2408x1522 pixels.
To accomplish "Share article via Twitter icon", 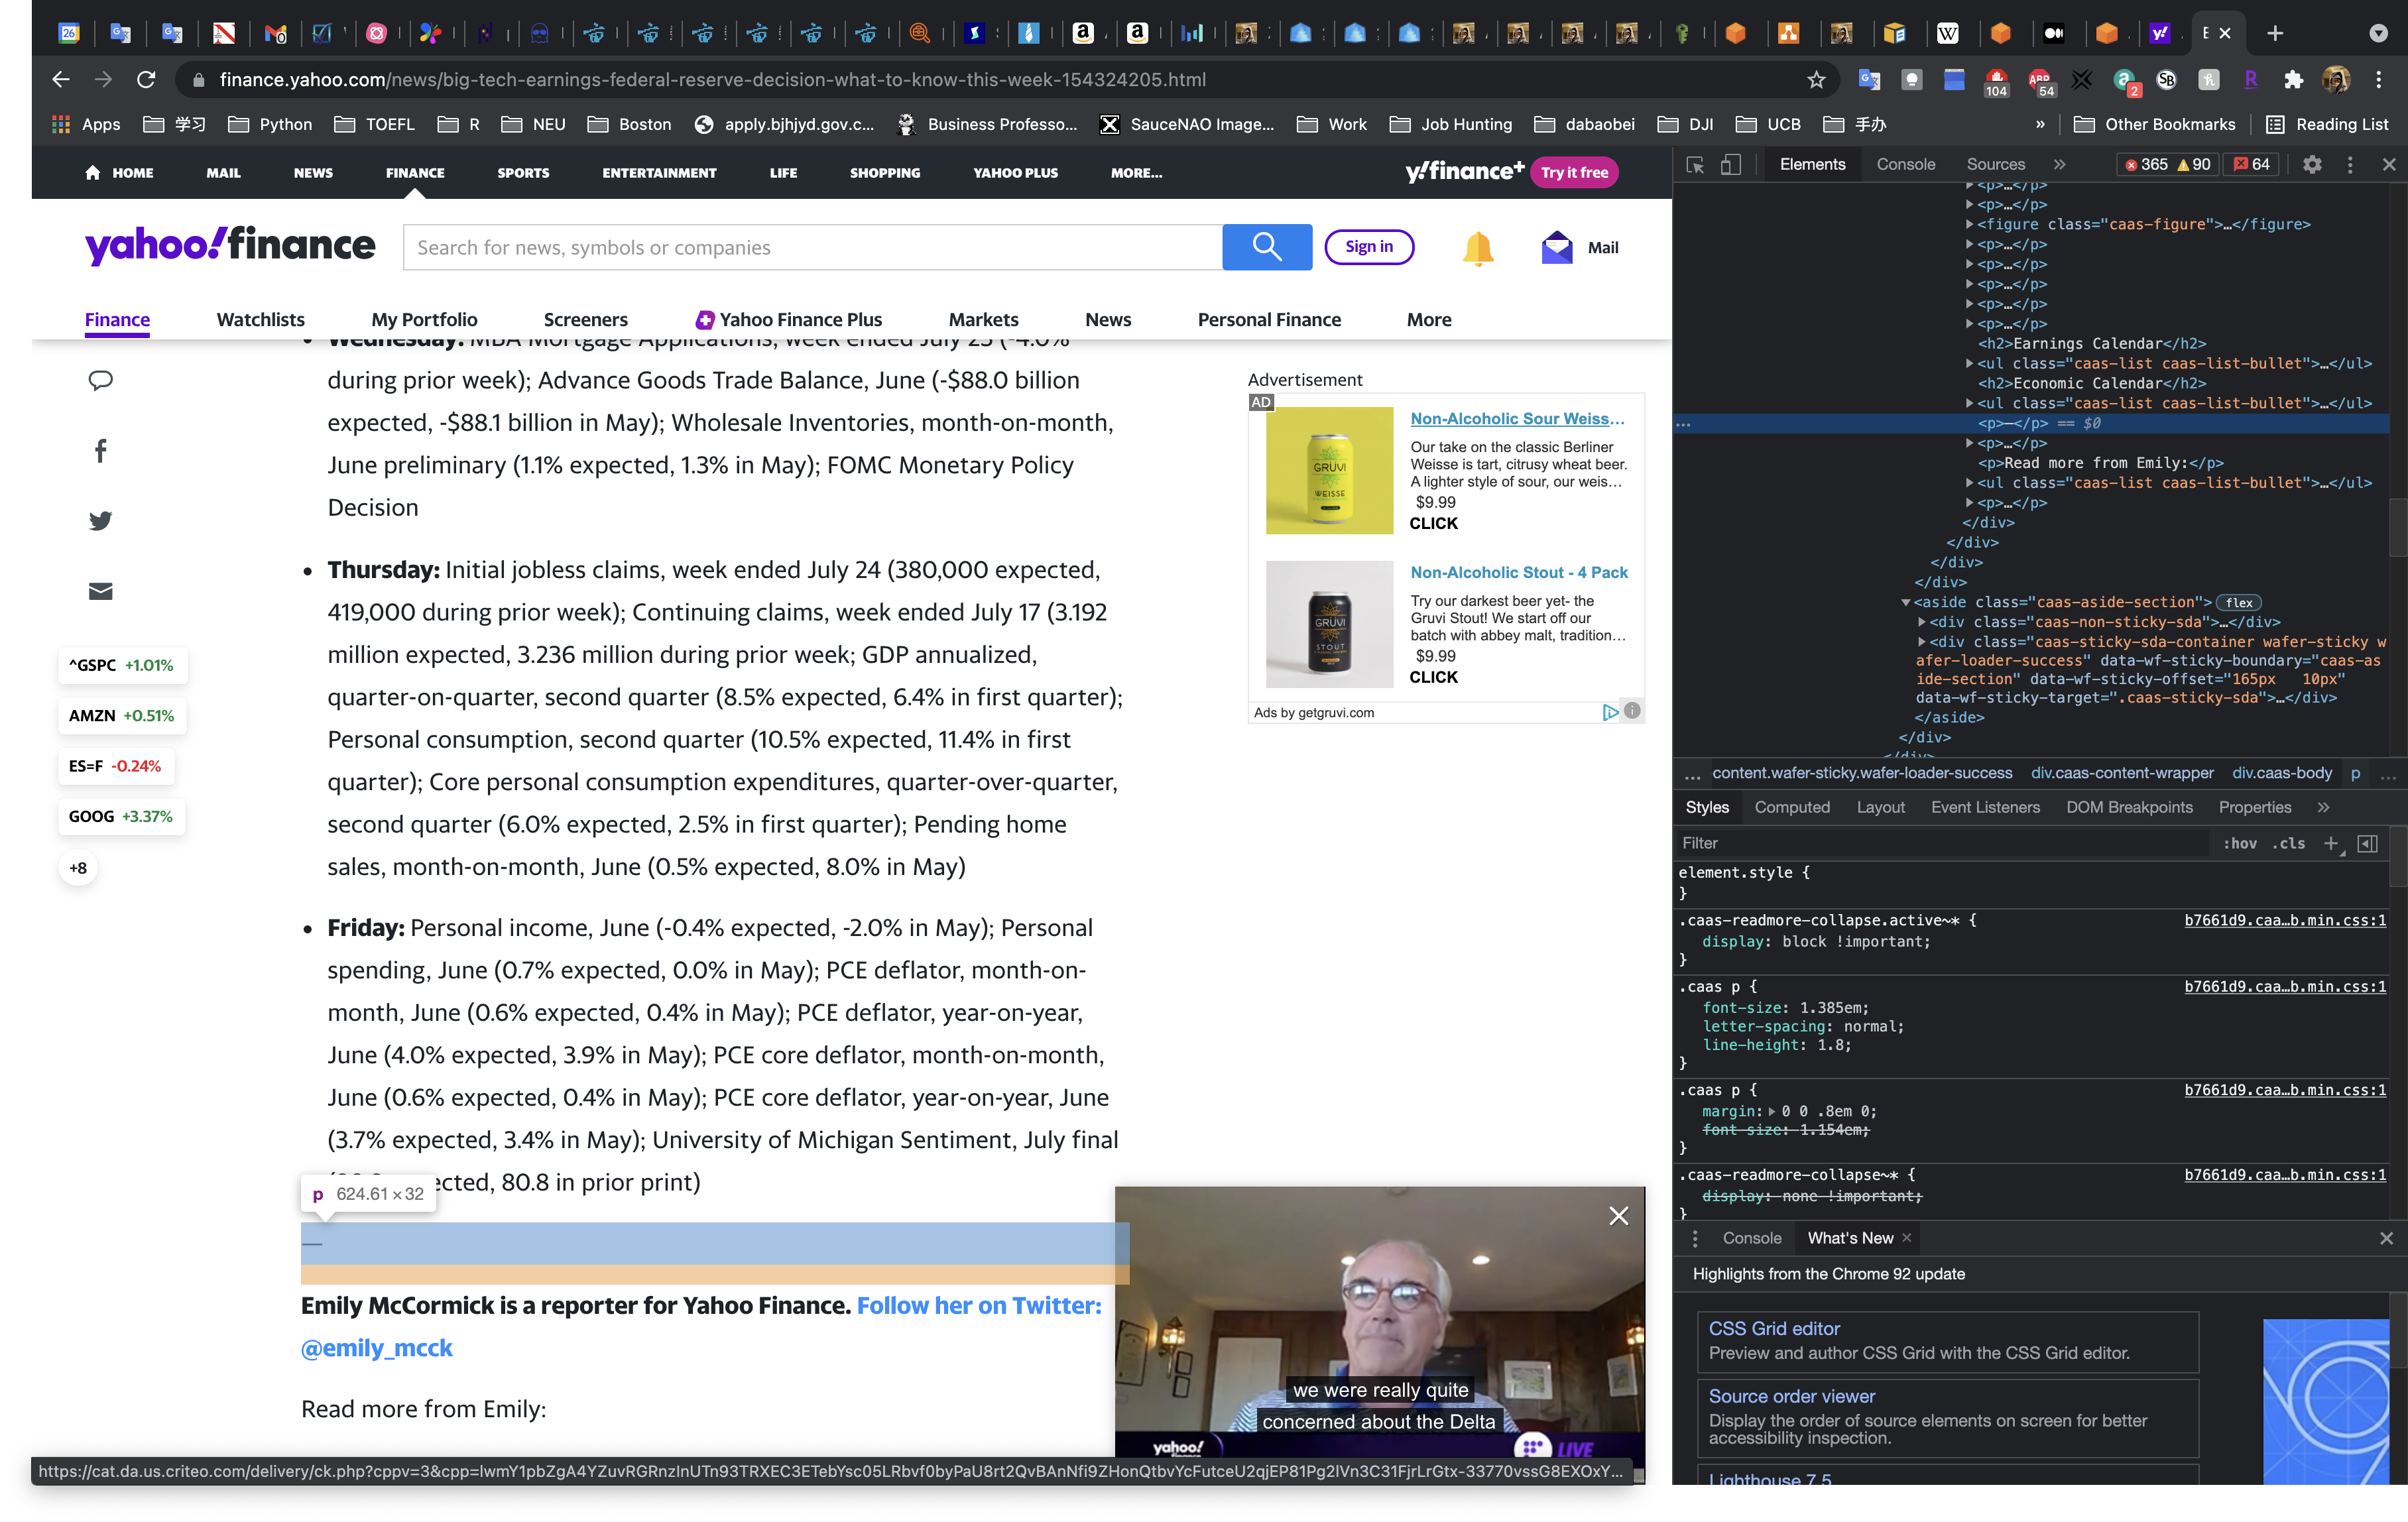I will tap(101, 521).
